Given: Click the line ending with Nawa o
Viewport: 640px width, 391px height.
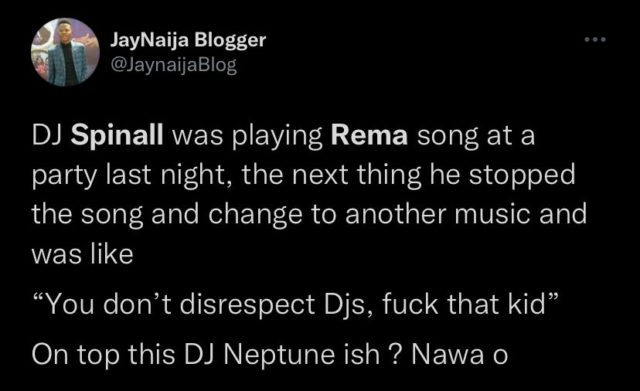Looking at the screenshot, I should pos(270,354).
